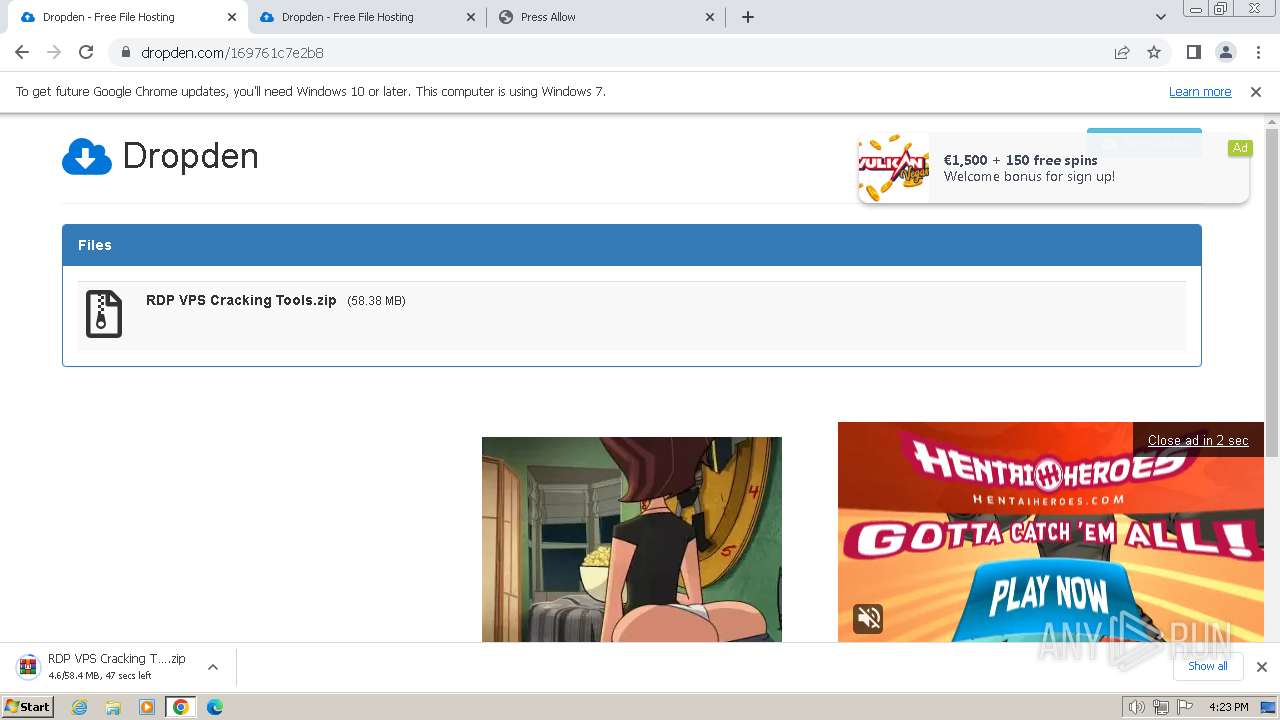The image size is (1280, 720).
Task: Open the Learn more link
Action: point(1200,91)
